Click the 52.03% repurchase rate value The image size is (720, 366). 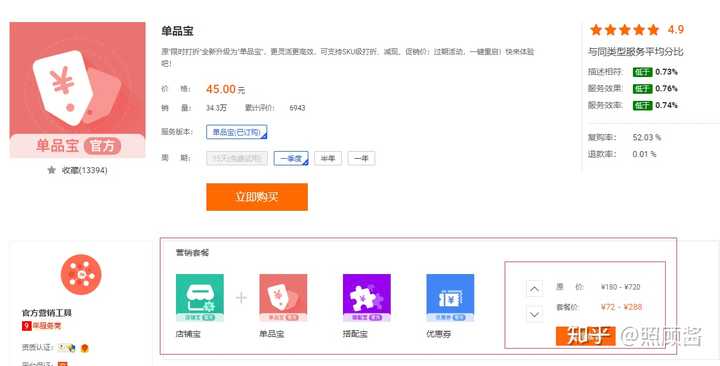tap(647, 137)
